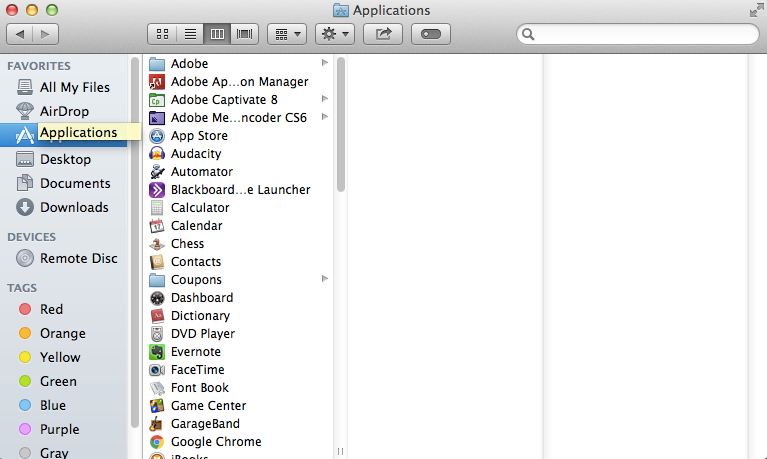Select the GarageBand icon

coord(157,424)
